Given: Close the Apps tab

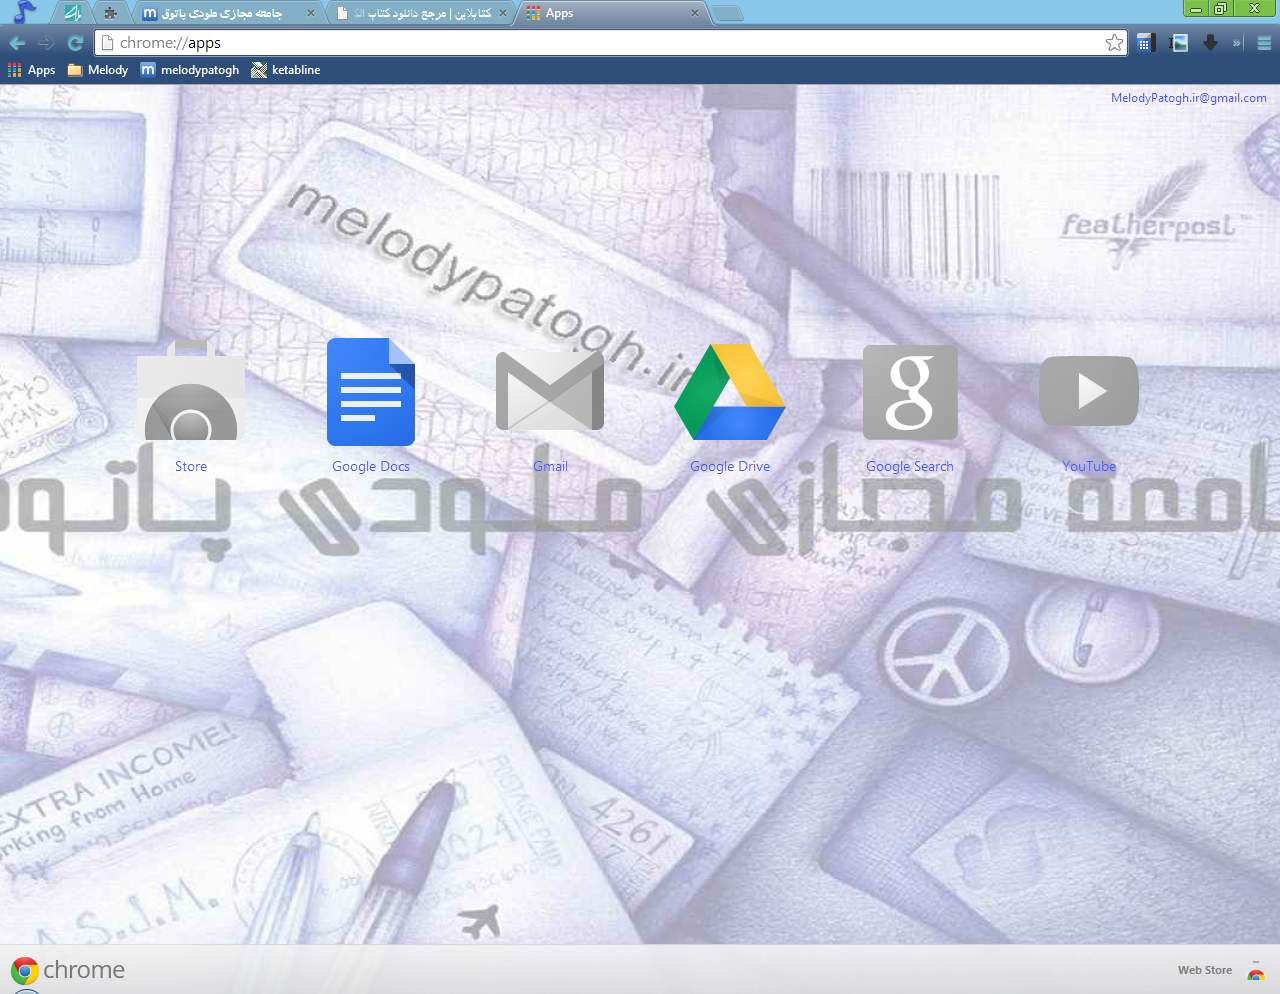Looking at the screenshot, I should (695, 13).
